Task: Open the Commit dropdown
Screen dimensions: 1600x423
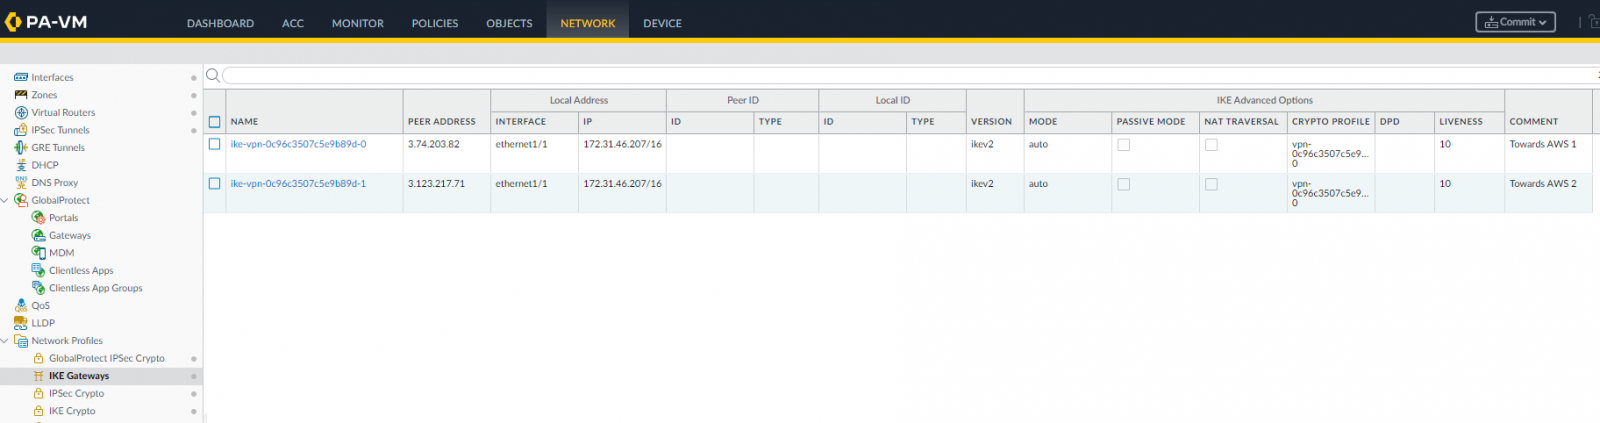Action: (x=1515, y=22)
